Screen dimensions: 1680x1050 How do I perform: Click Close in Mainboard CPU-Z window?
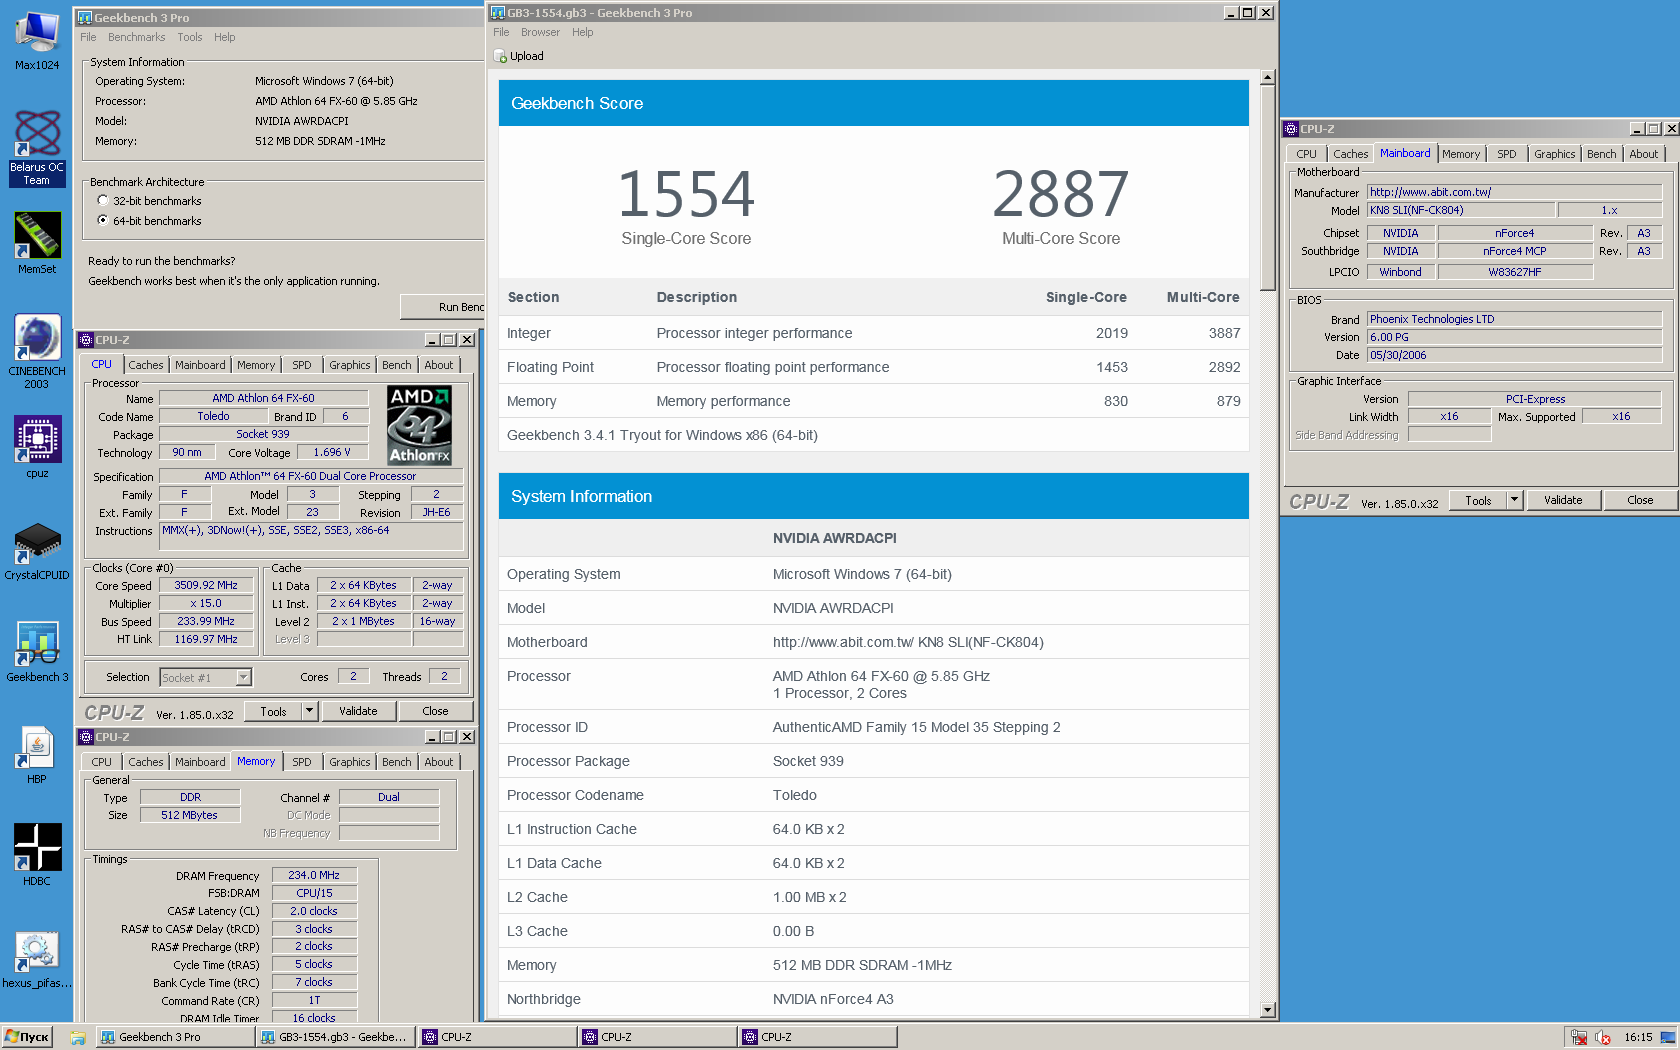point(1640,500)
